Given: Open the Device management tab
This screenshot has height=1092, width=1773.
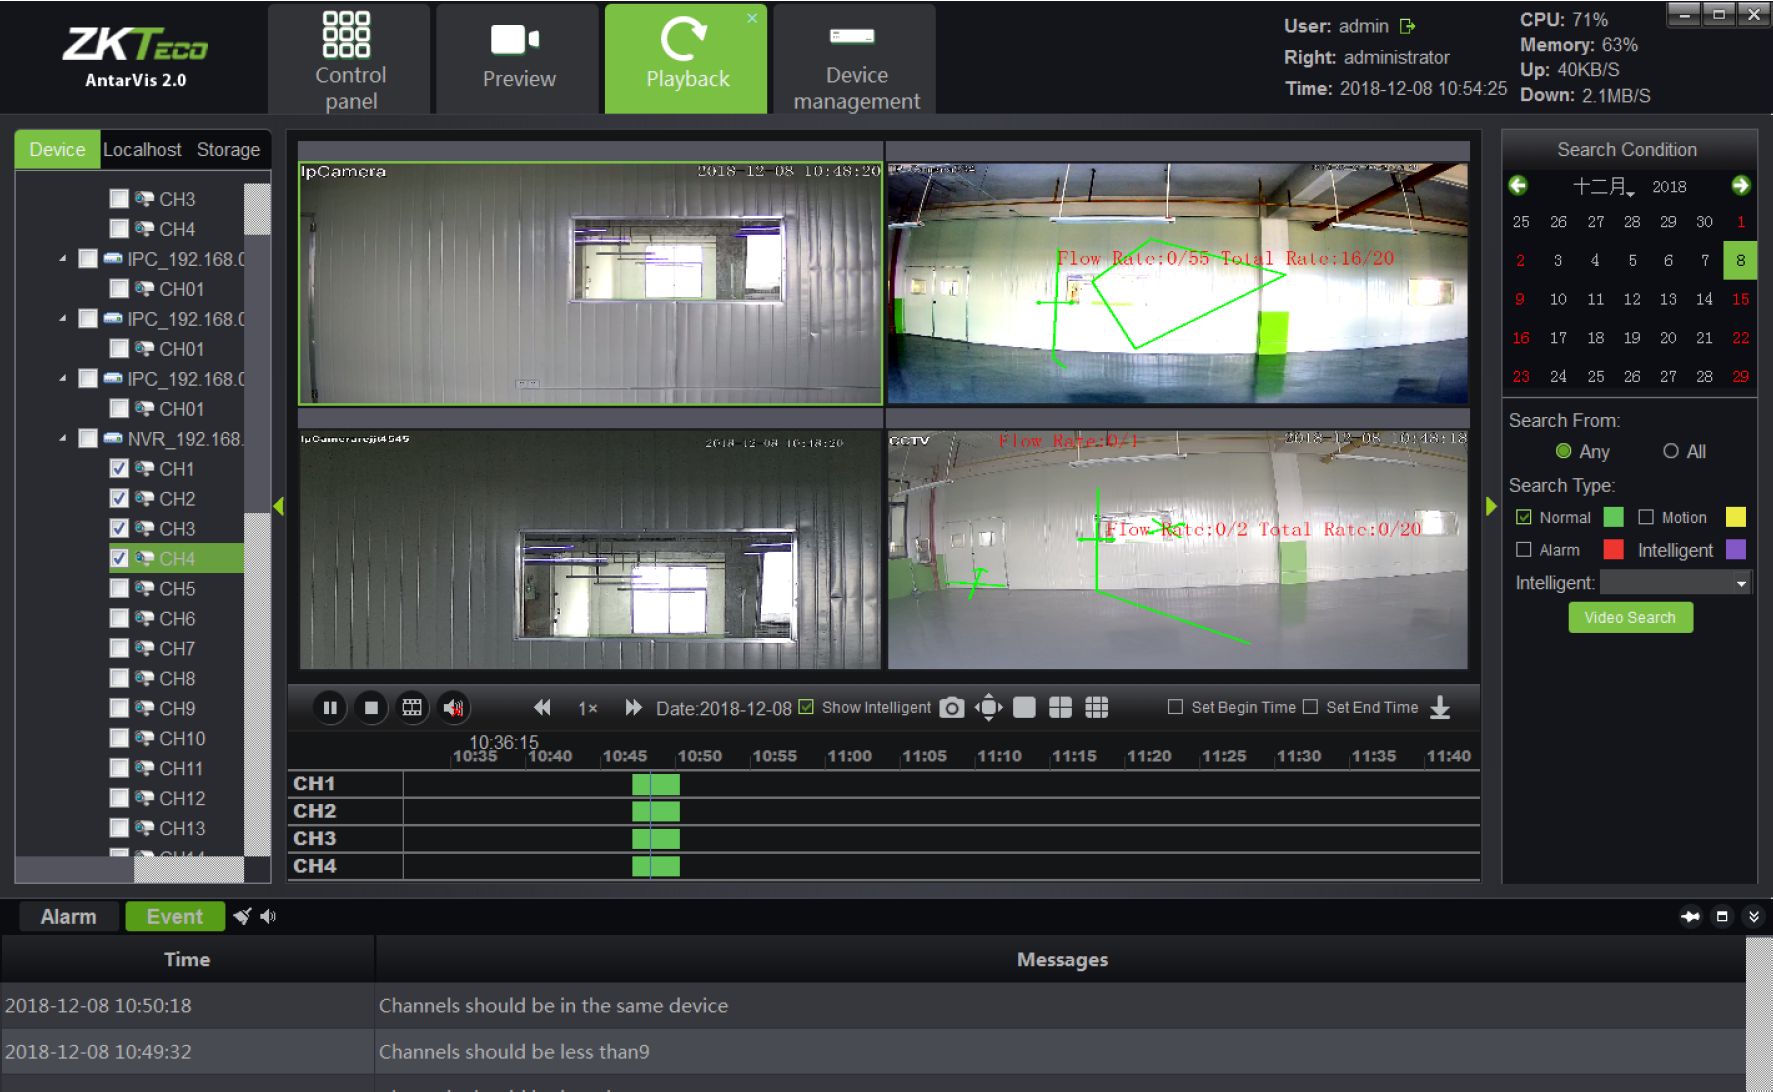Looking at the screenshot, I should [x=855, y=60].
